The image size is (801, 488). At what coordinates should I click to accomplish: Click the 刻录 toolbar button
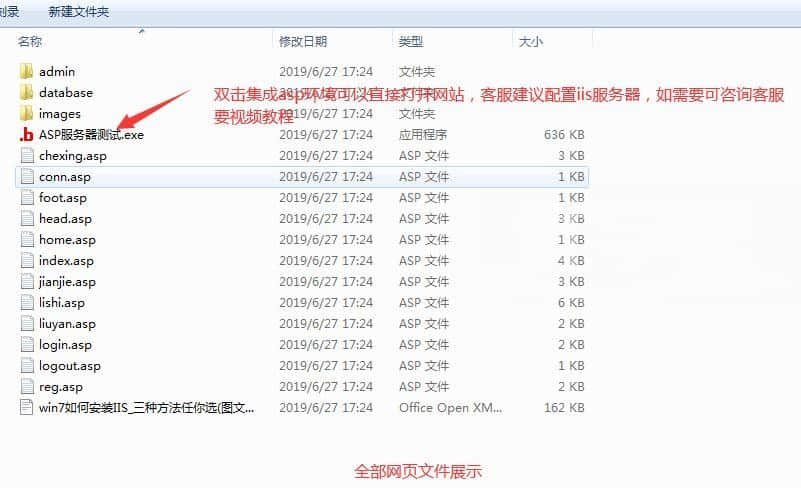(x=9, y=12)
